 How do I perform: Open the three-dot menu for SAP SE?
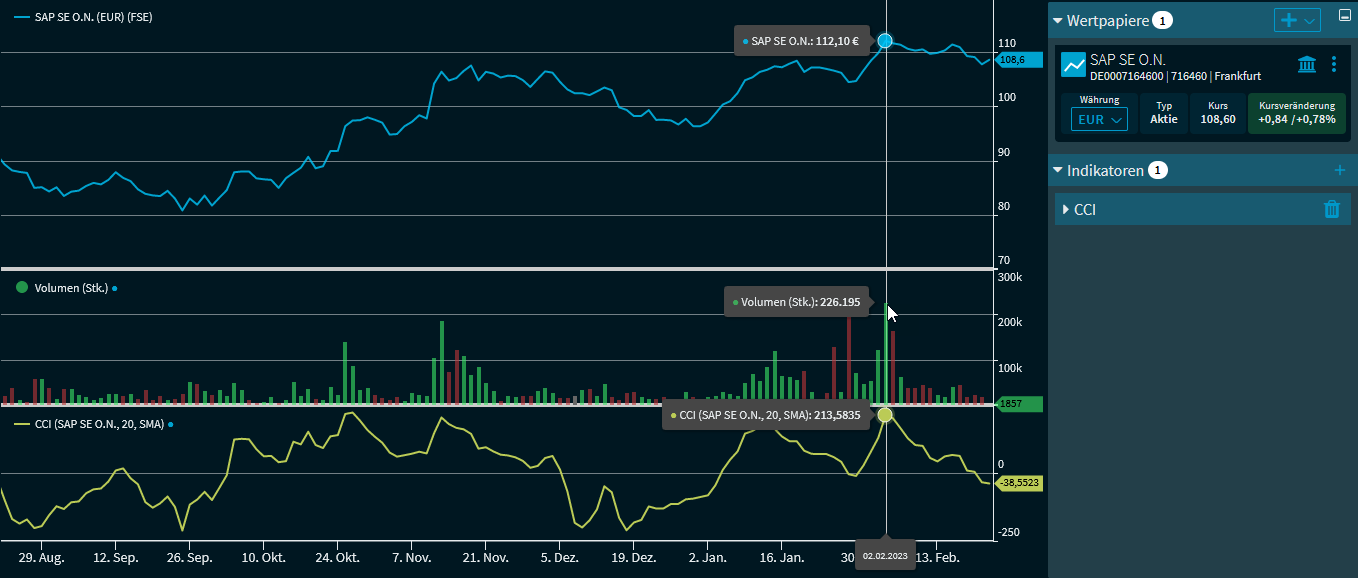1333,65
